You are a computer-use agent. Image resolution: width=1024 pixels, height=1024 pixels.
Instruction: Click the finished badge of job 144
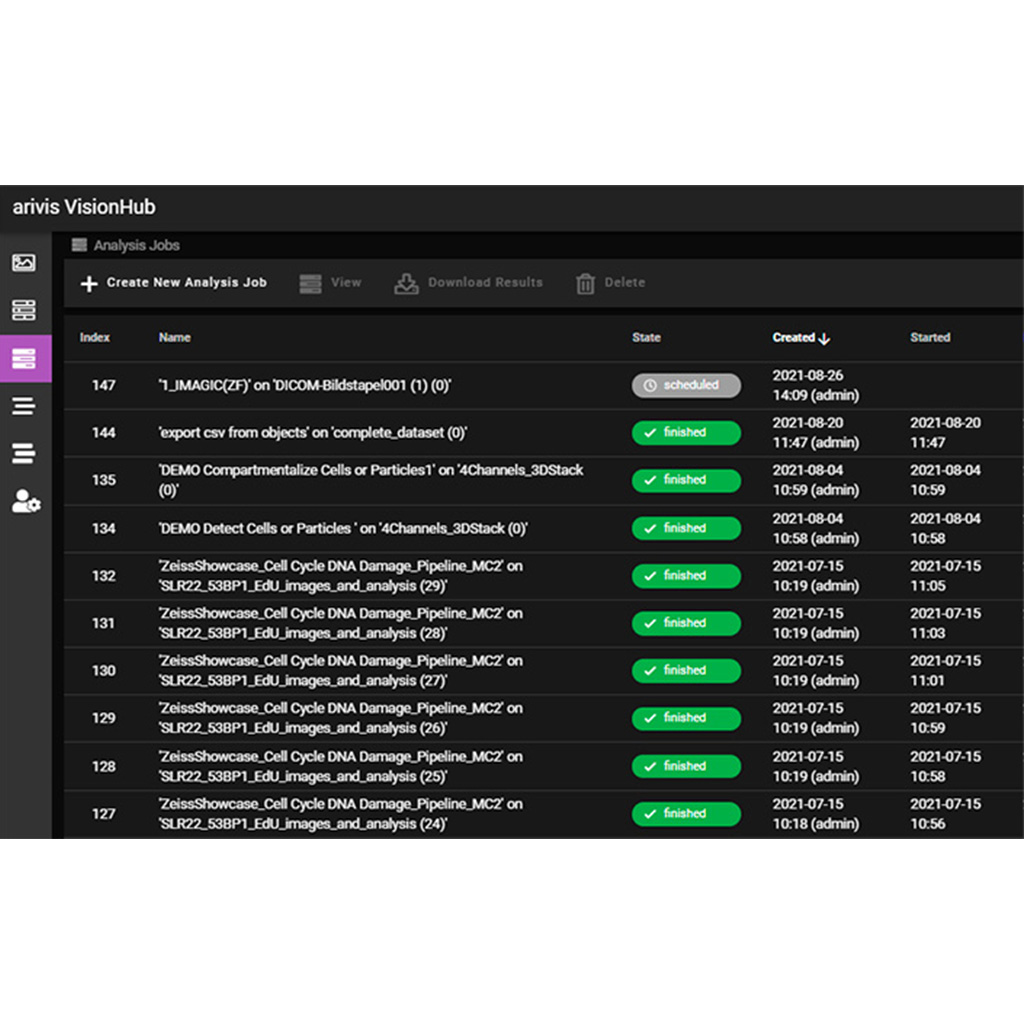(686, 433)
